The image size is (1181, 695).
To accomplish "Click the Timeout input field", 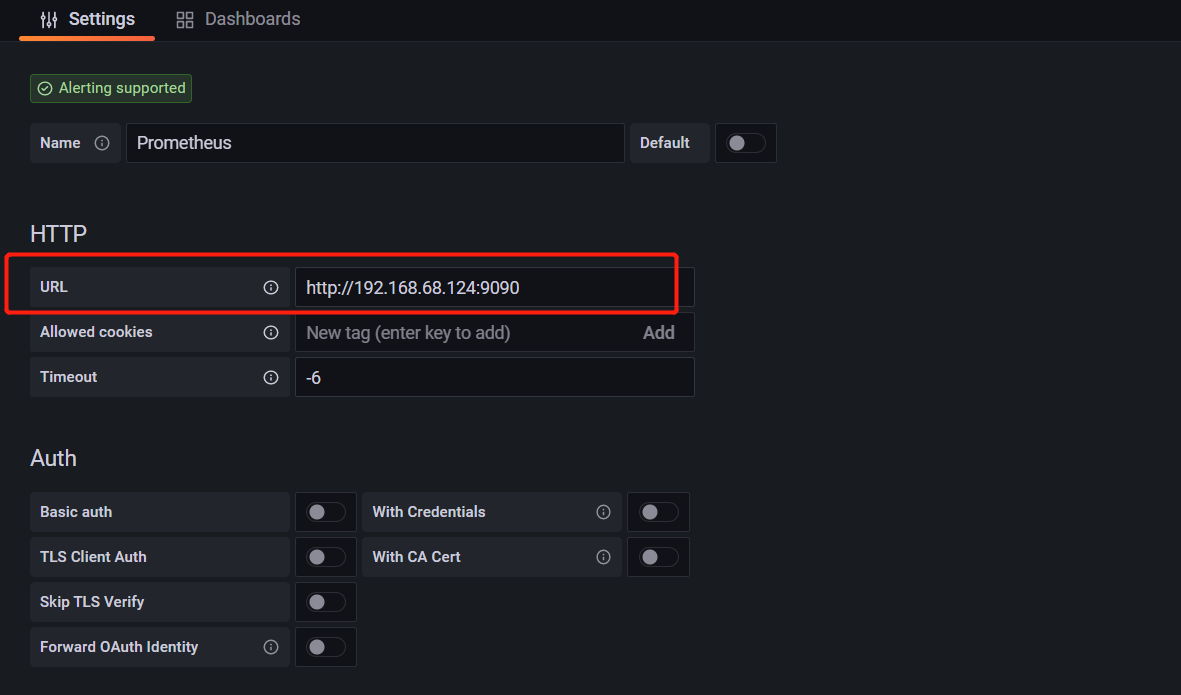I will click(494, 377).
